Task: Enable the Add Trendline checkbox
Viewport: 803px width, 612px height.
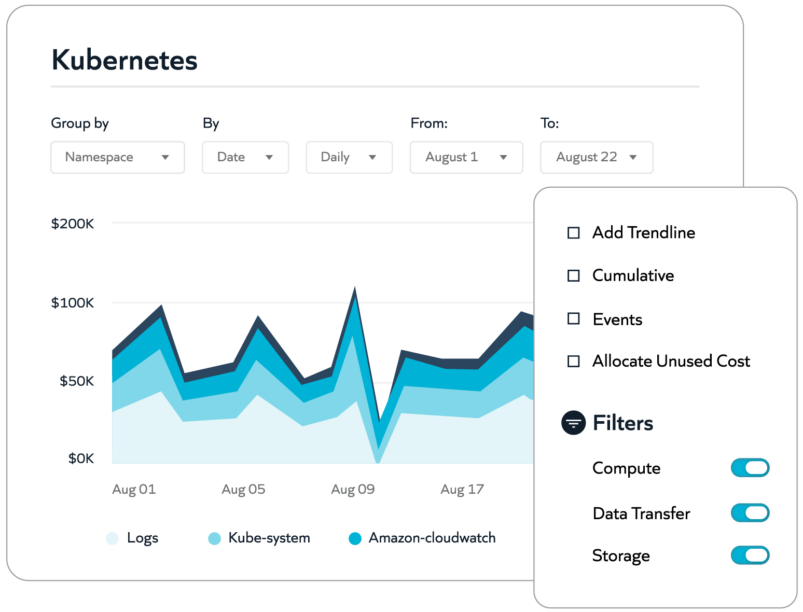Action: [573, 233]
